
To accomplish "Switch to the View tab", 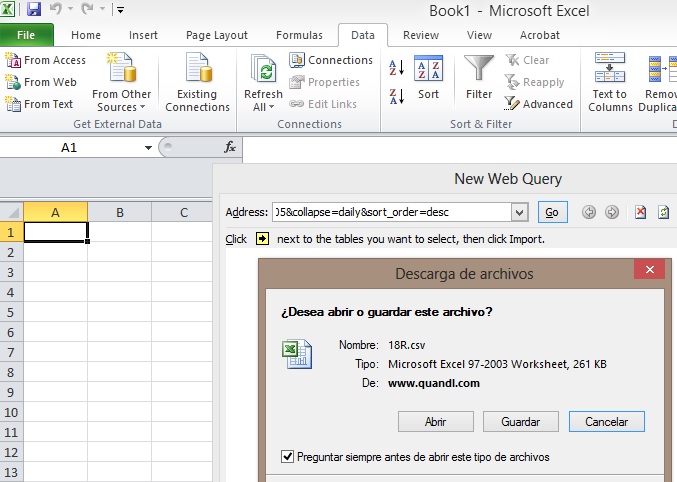I will [x=479, y=35].
